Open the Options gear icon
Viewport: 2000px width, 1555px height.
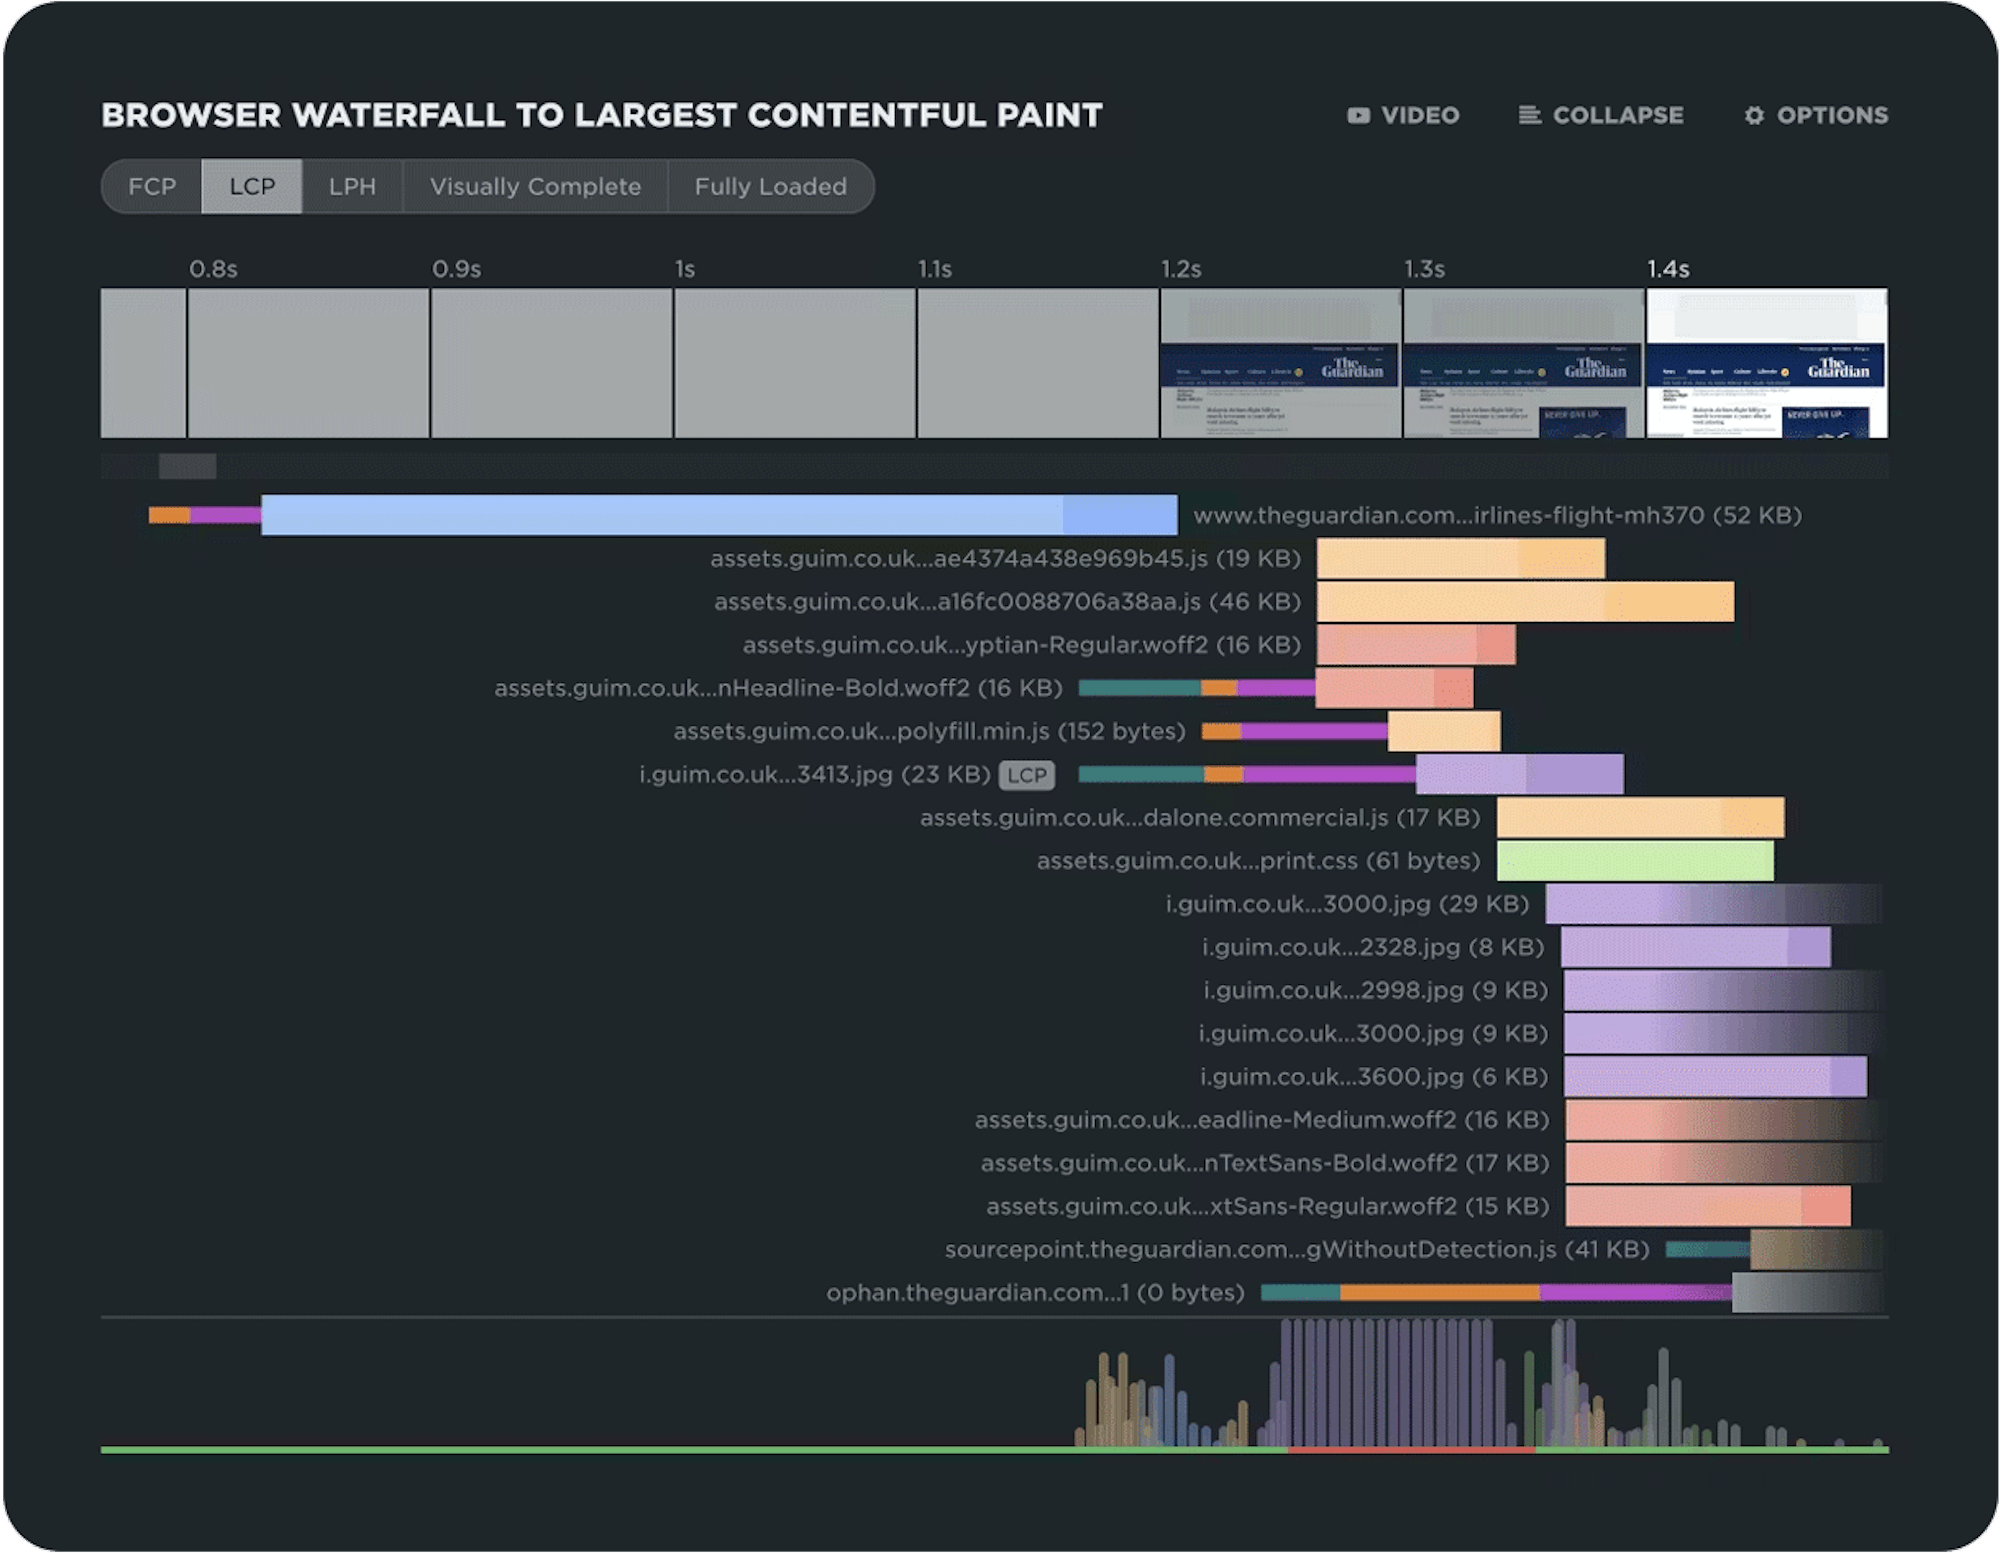tap(1754, 116)
